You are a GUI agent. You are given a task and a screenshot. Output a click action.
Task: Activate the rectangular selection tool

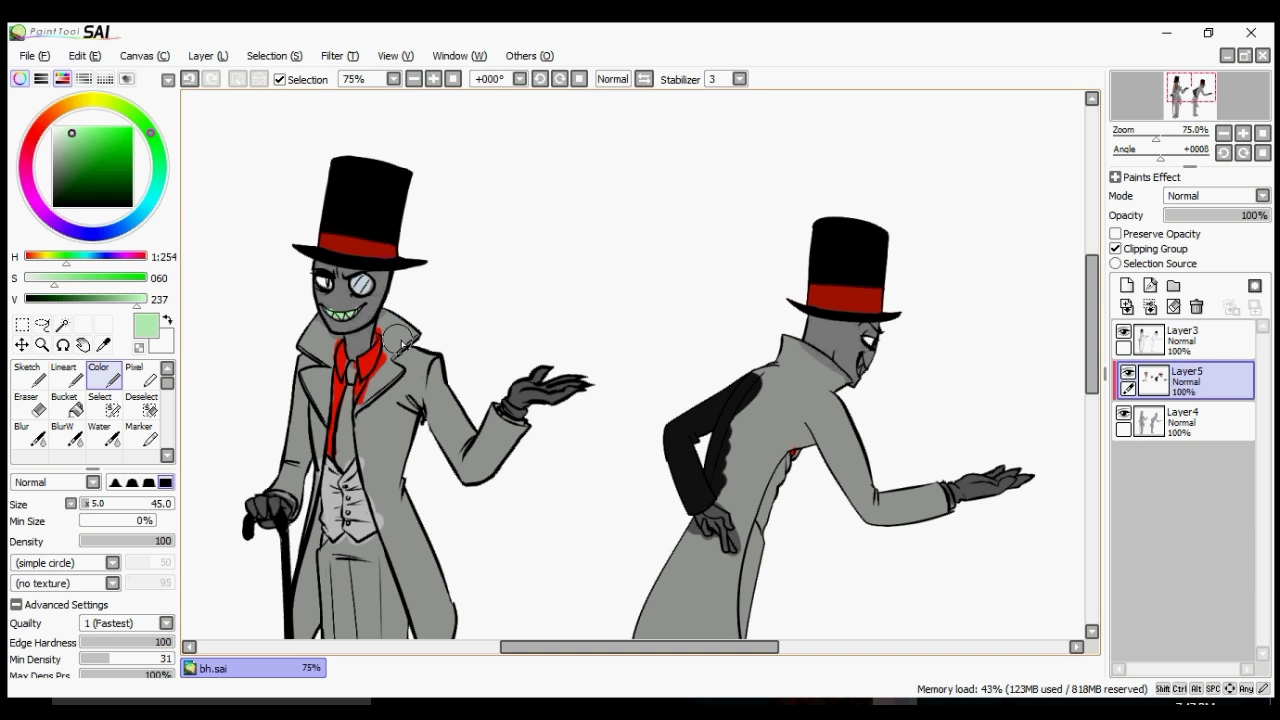(x=21, y=325)
